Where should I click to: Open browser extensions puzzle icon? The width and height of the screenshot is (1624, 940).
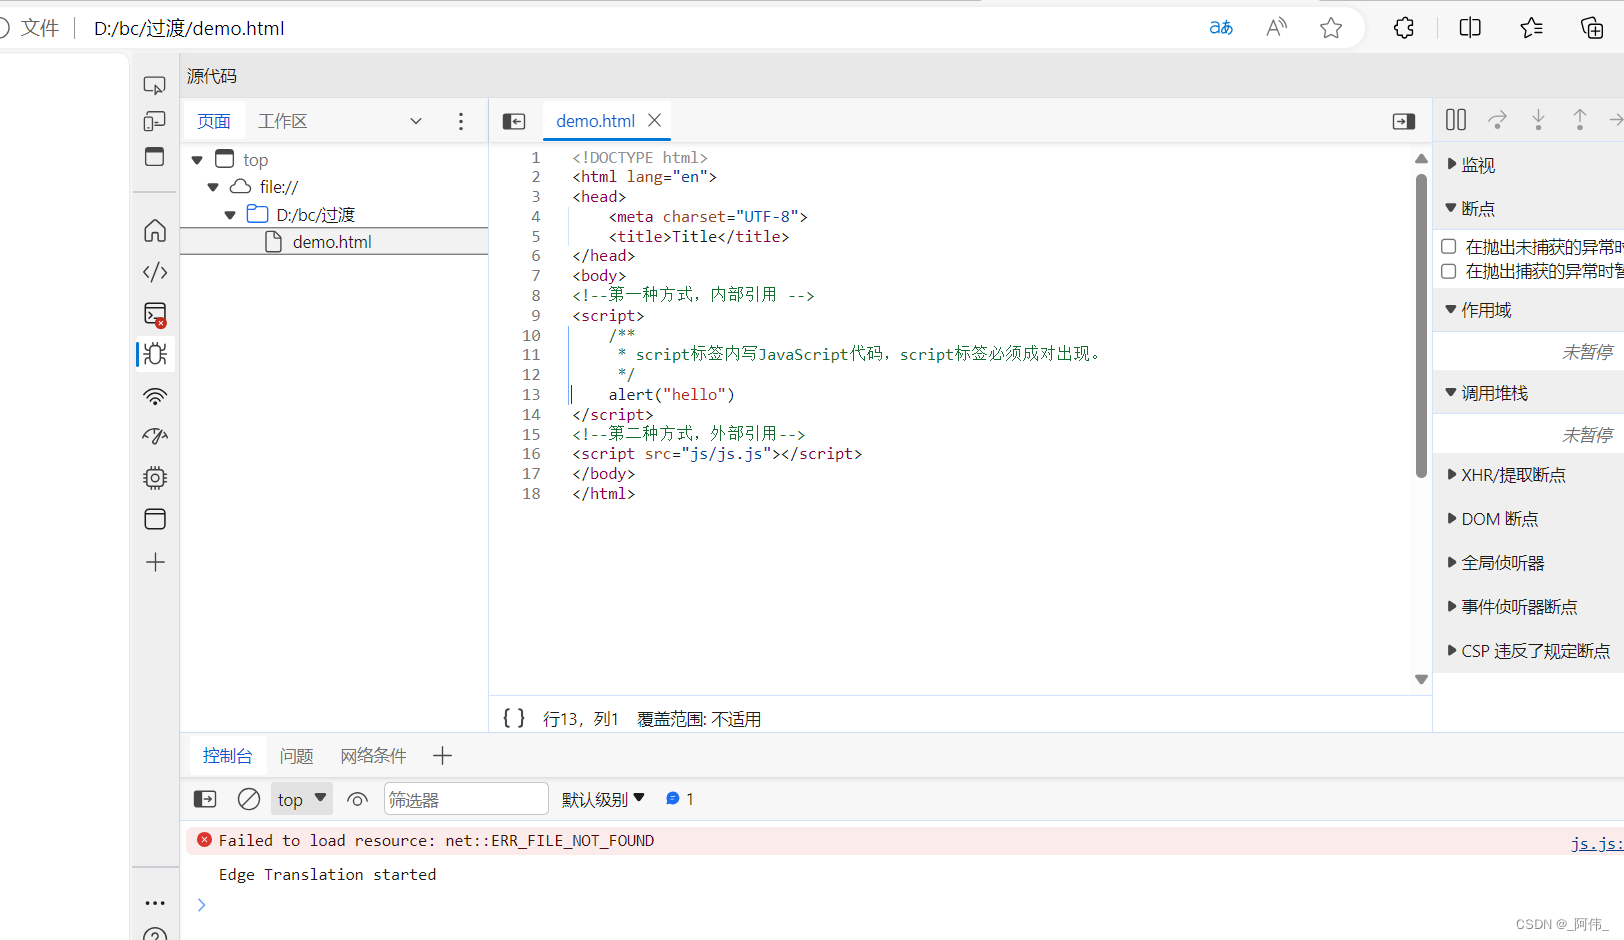point(1404,28)
